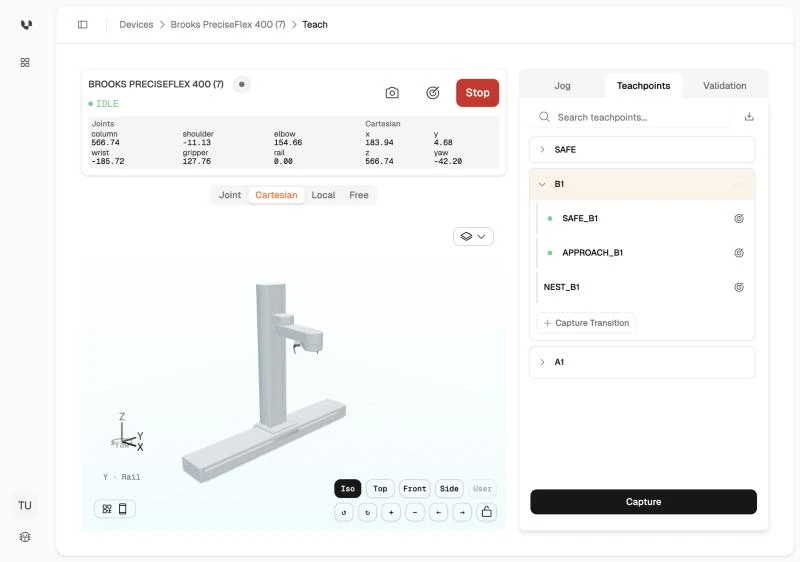Click the Search teachpoints field

(633, 117)
